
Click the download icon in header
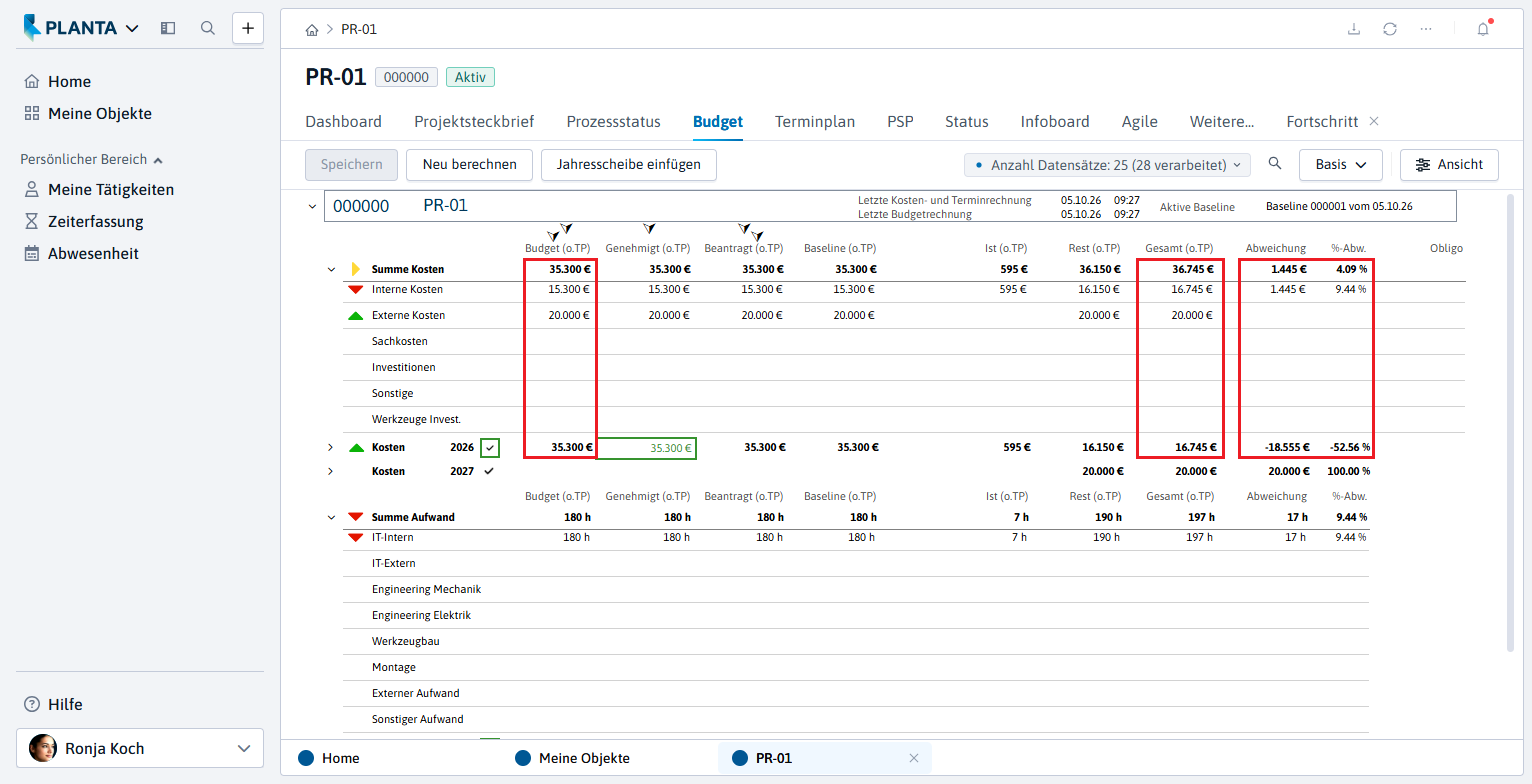(1354, 29)
